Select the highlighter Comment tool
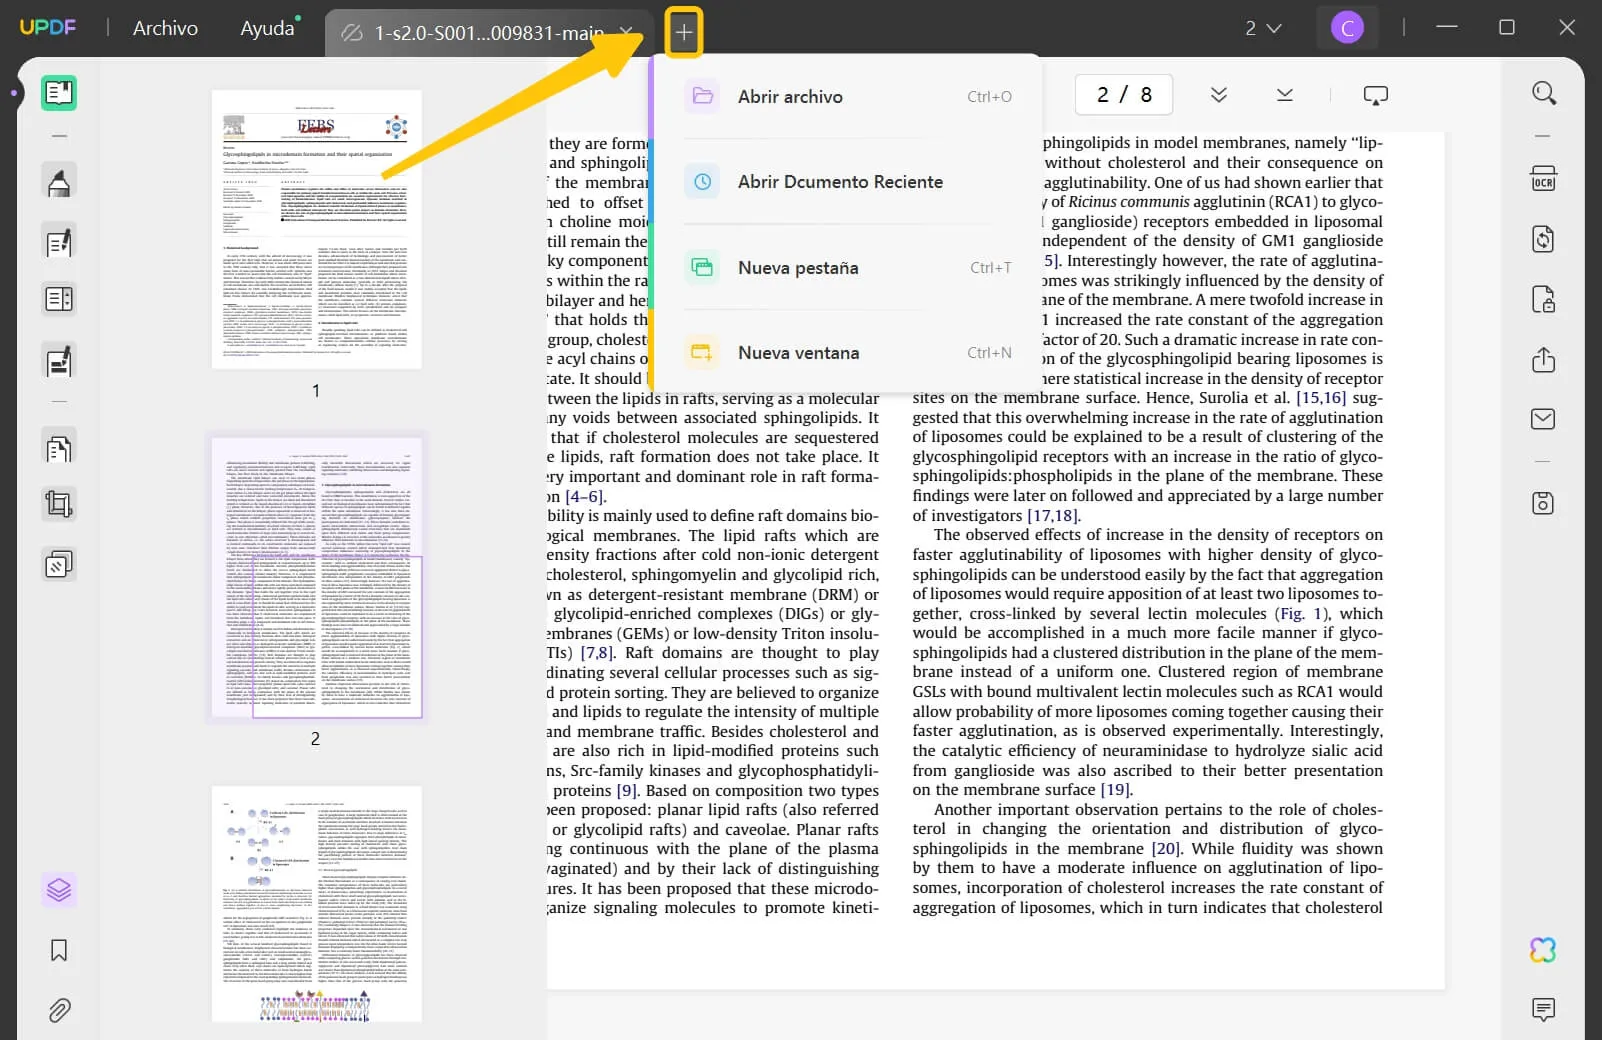Screen dimensions: 1602x1040 click(x=59, y=182)
